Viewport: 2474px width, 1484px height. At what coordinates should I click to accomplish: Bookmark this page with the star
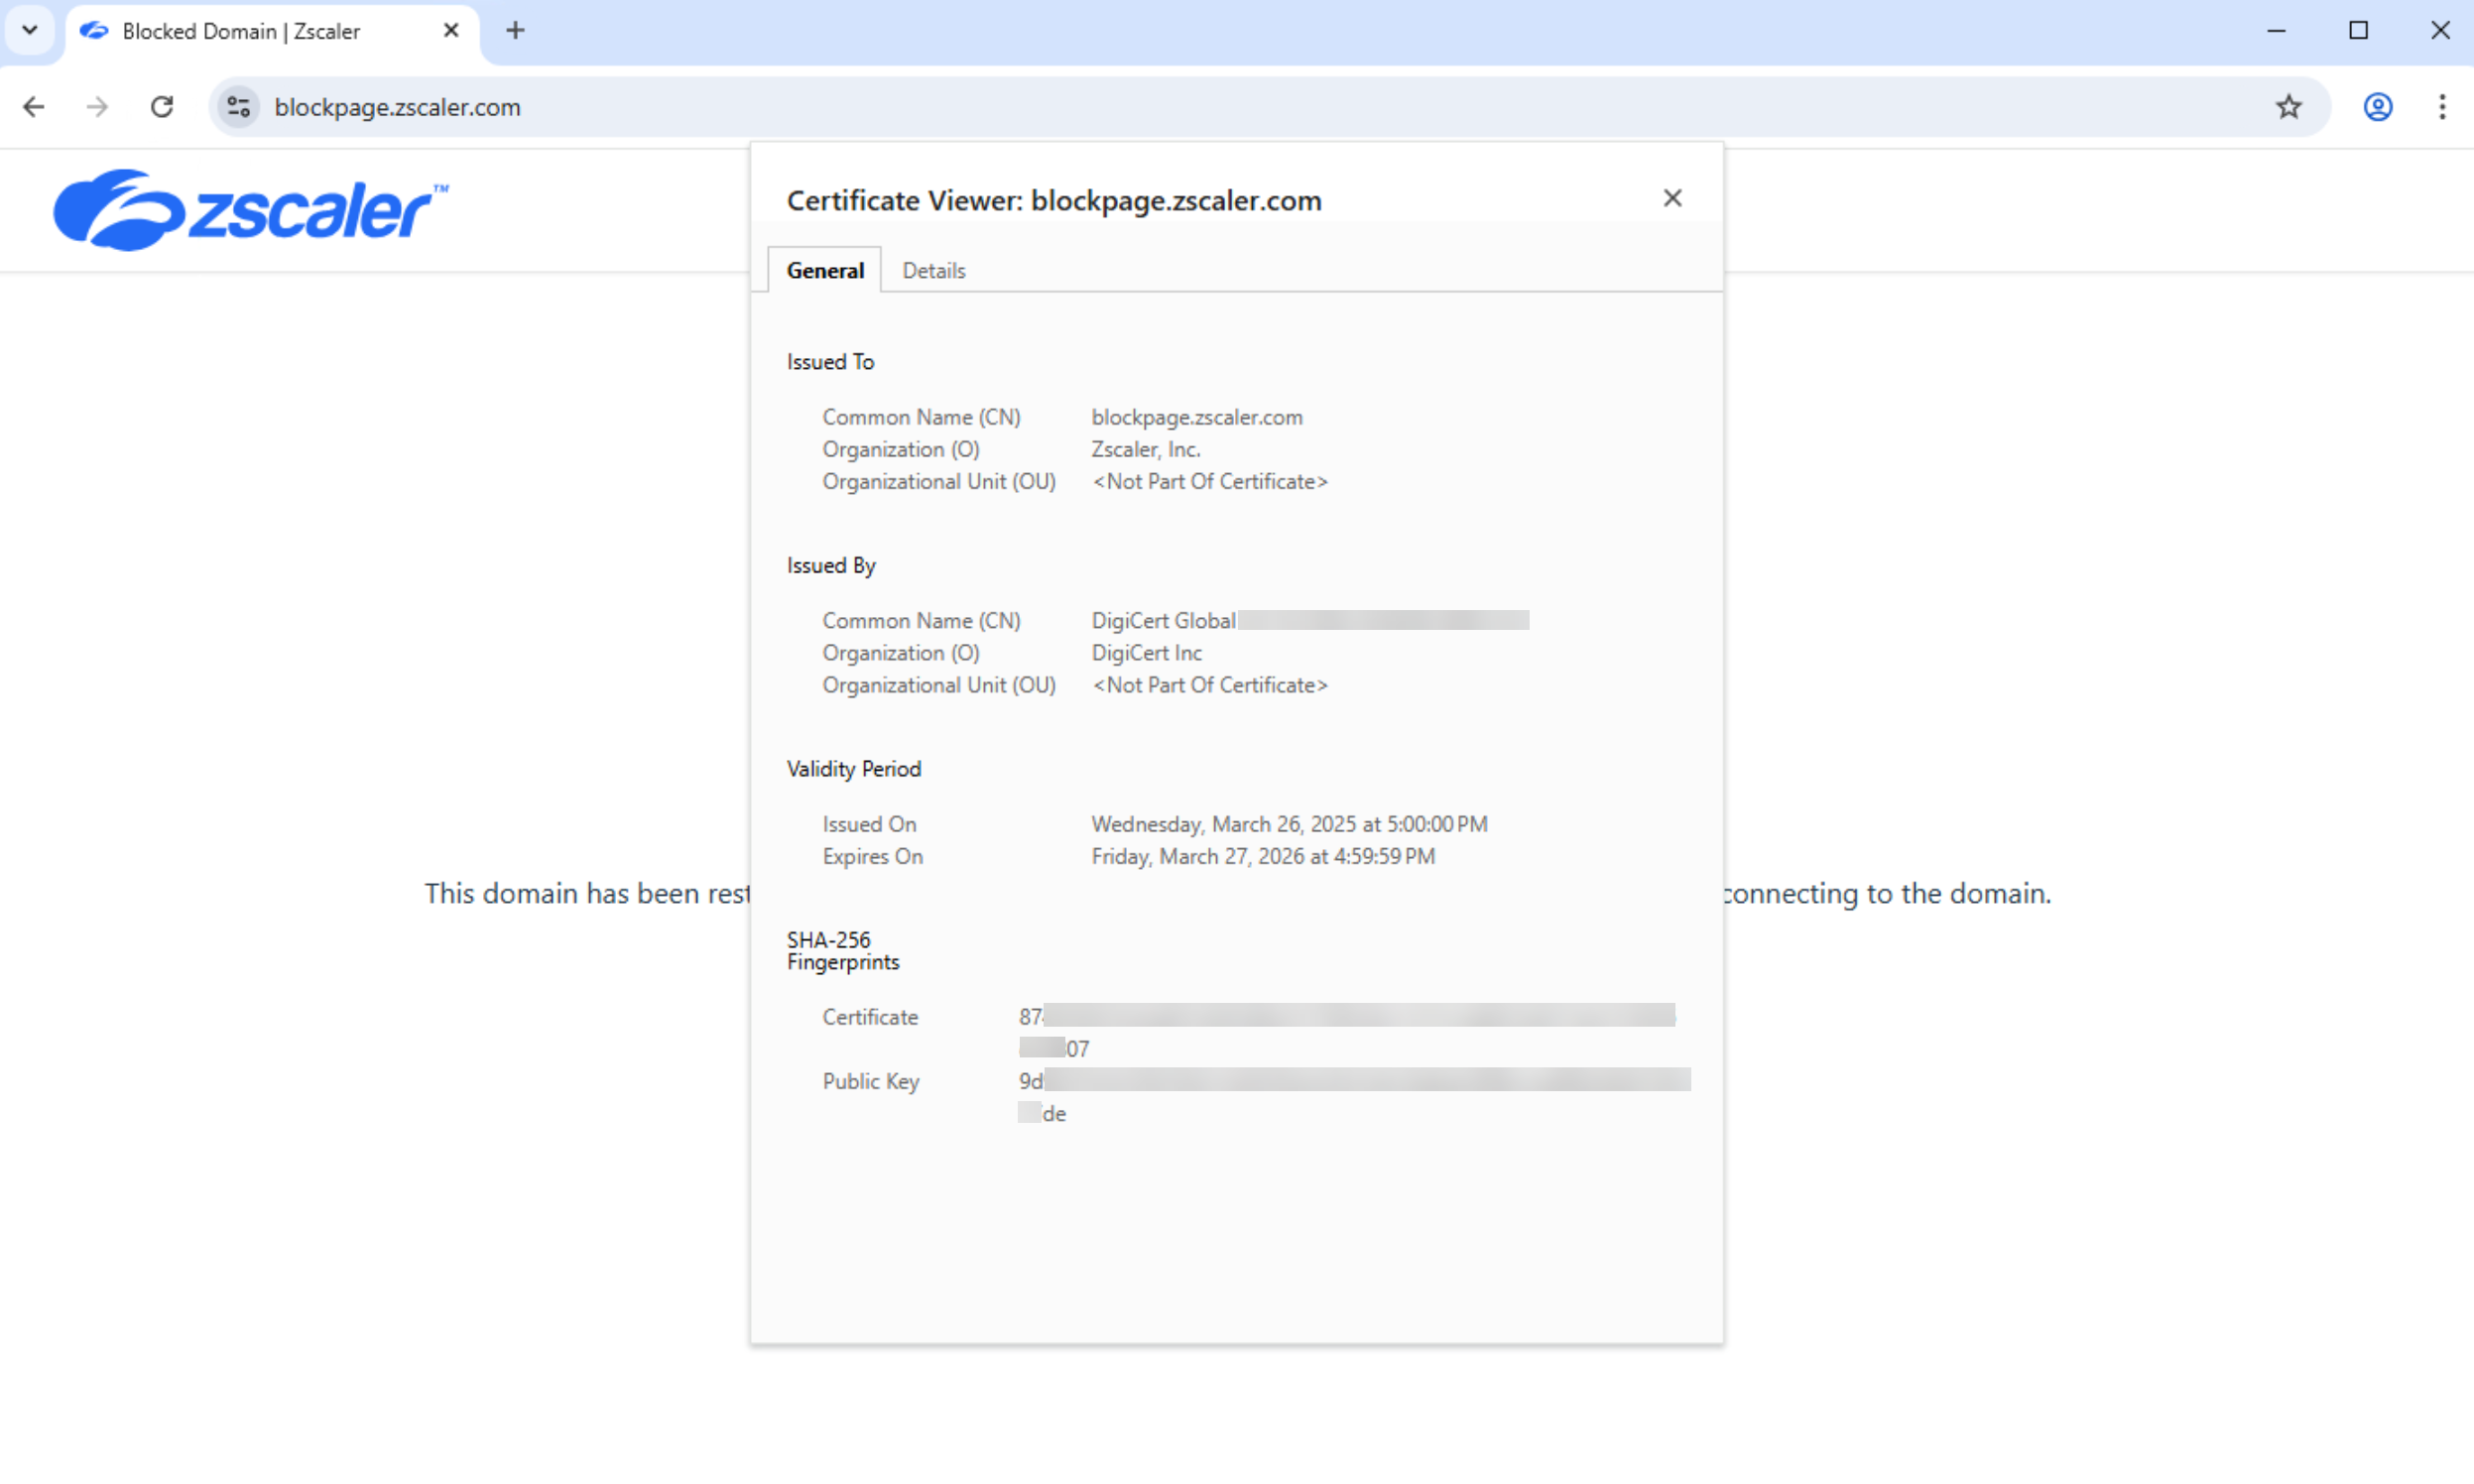2288,107
